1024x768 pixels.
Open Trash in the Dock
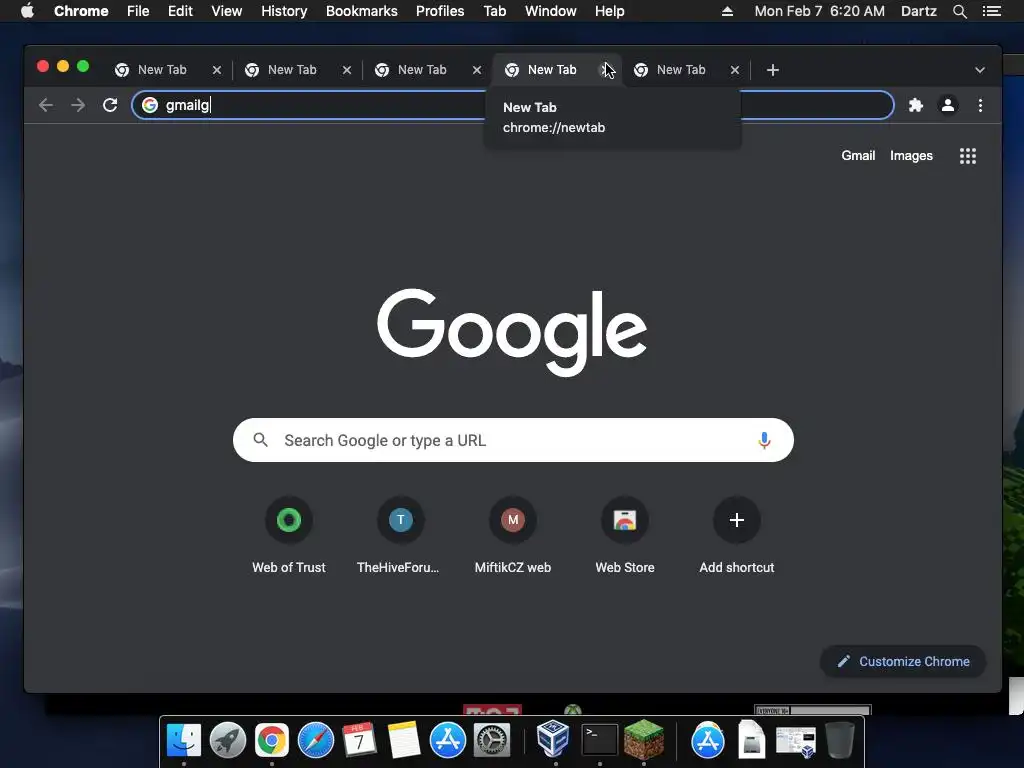pyautogui.click(x=840, y=740)
